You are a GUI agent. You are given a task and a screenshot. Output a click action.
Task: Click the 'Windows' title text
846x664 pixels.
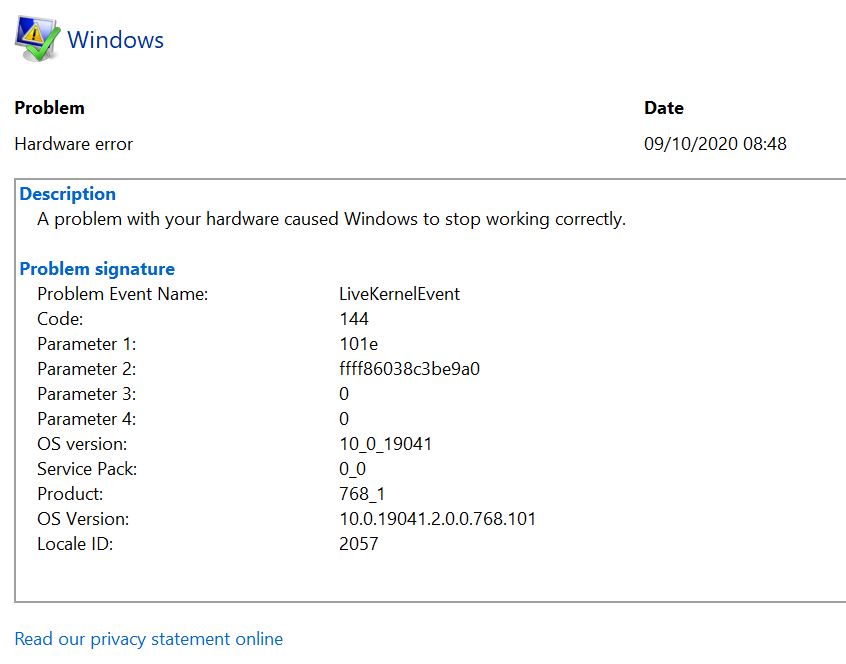tap(115, 40)
